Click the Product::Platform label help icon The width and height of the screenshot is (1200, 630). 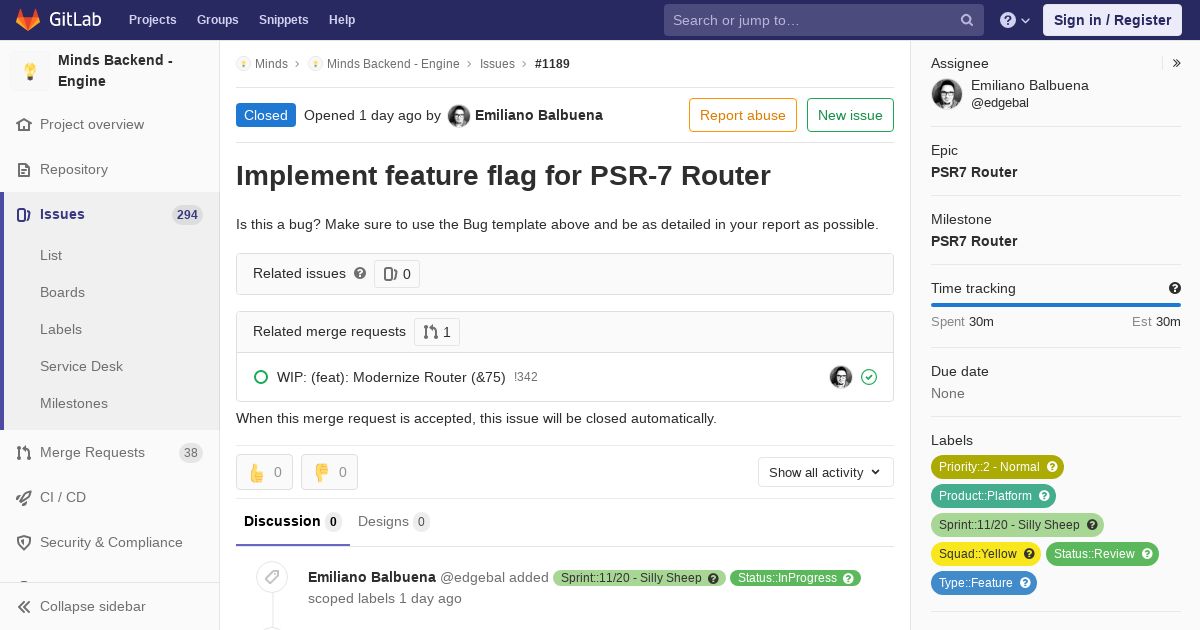pos(1044,496)
